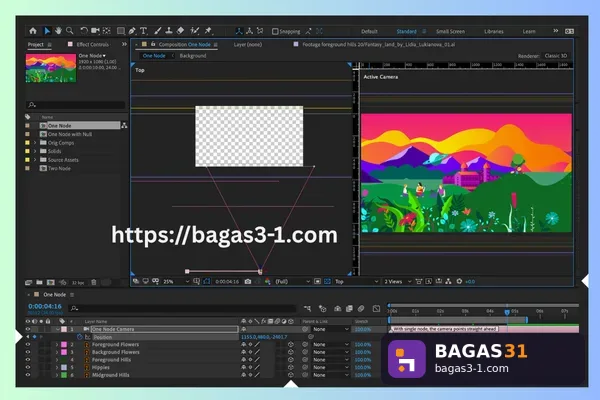Click the green label swatch of Midground Hills
The height and width of the screenshot is (400, 600).
coord(64,375)
